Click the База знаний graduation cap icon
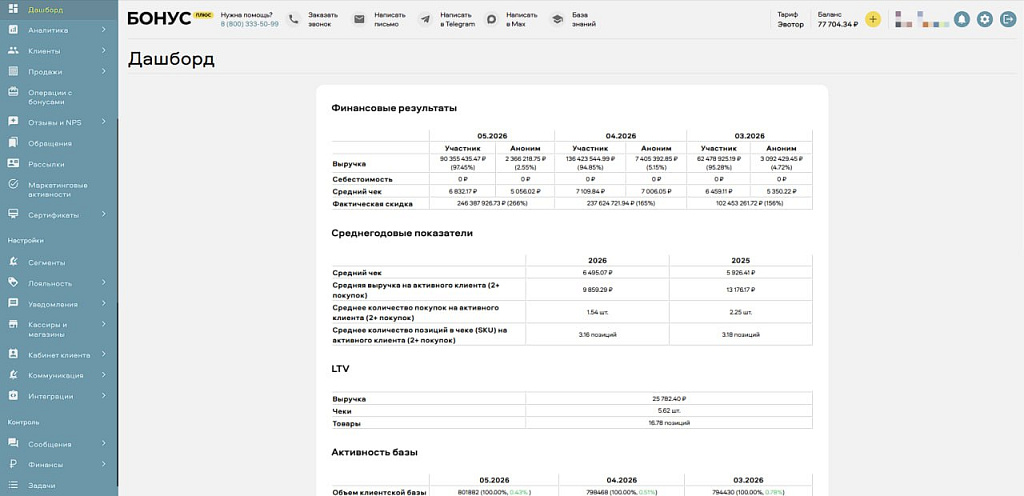 point(557,20)
